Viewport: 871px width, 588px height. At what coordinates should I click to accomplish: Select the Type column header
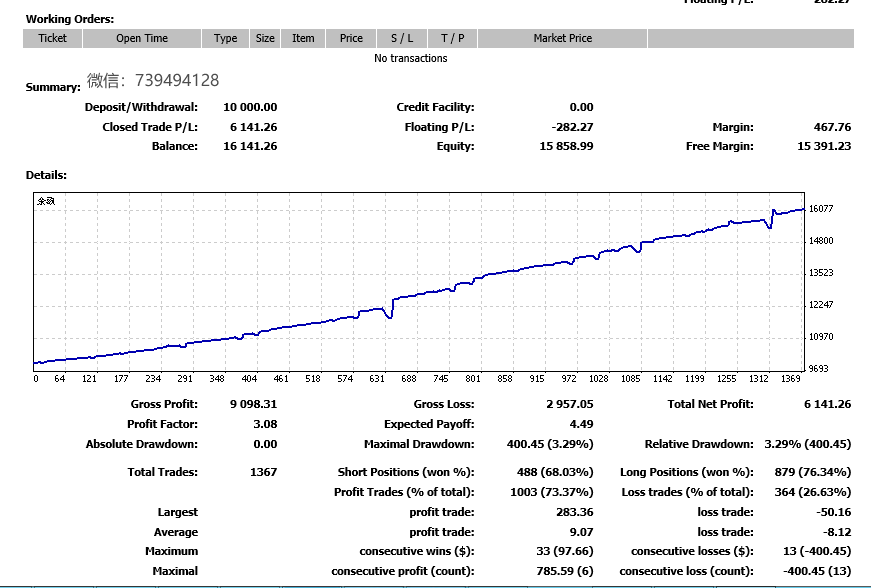(x=226, y=38)
